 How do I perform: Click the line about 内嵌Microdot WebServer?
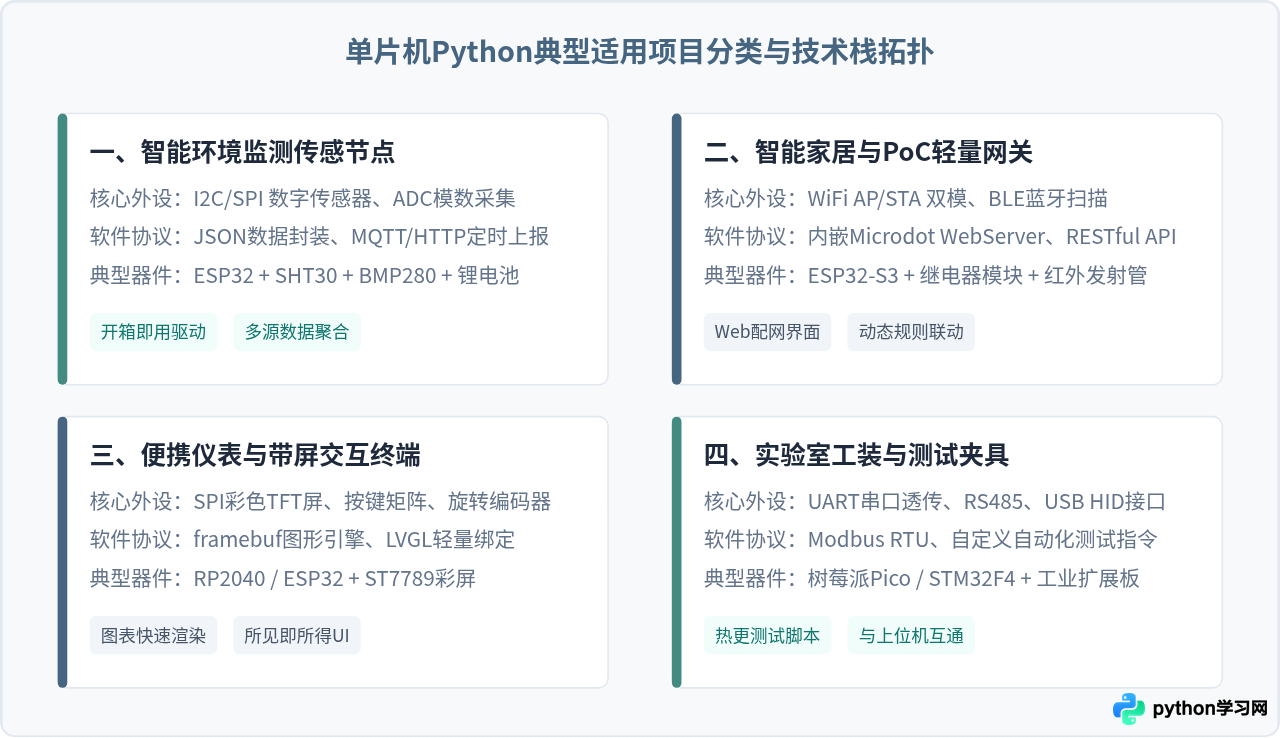pos(940,237)
